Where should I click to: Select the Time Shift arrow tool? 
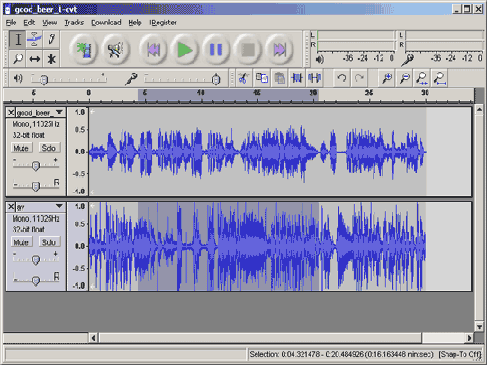34,59
